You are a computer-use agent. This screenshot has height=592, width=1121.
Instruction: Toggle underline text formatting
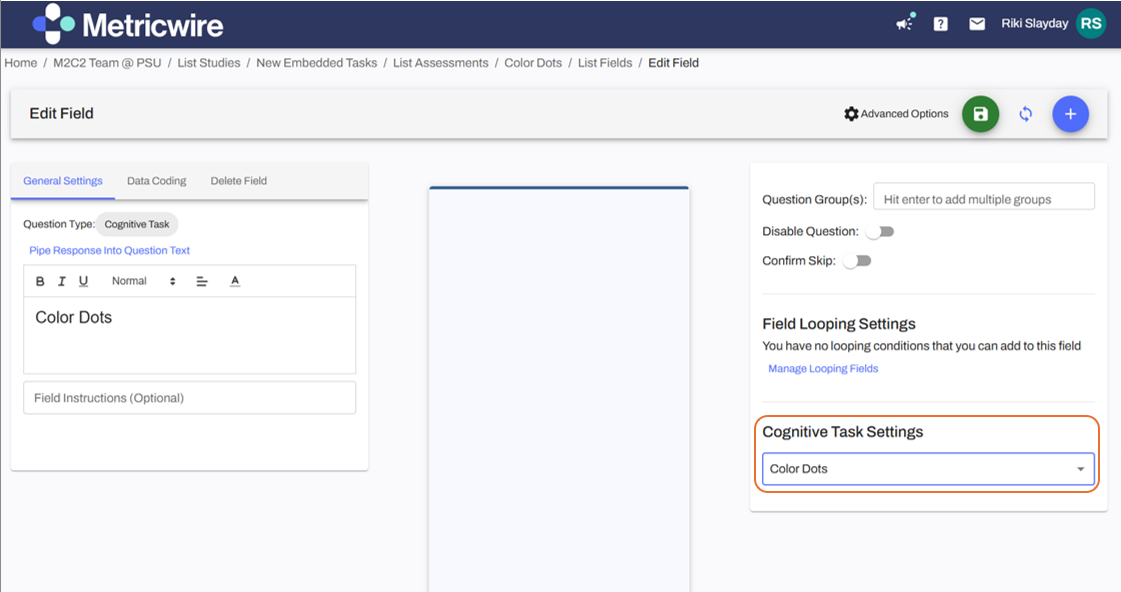point(83,281)
